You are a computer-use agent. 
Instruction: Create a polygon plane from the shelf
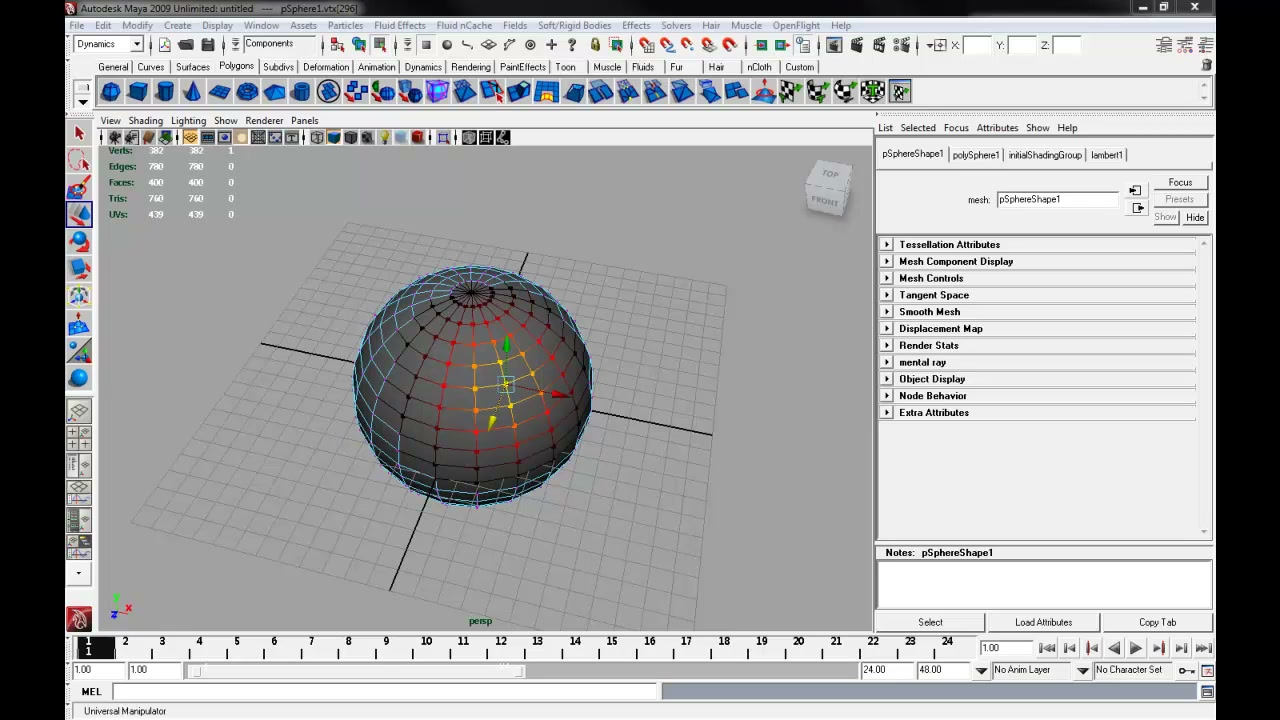pyautogui.click(x=219, y=92)
